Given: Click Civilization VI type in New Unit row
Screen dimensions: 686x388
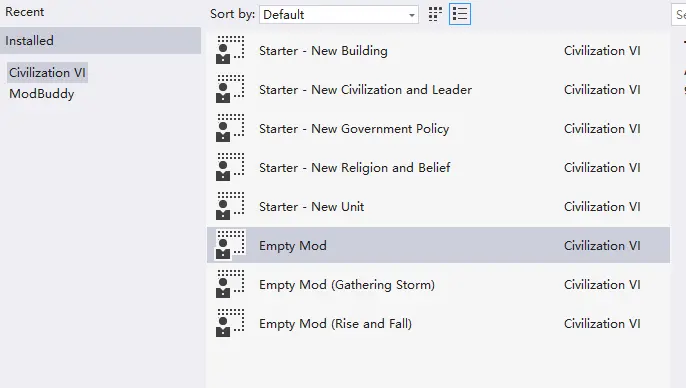Looking at the screenshot, I should pos(602,206).
